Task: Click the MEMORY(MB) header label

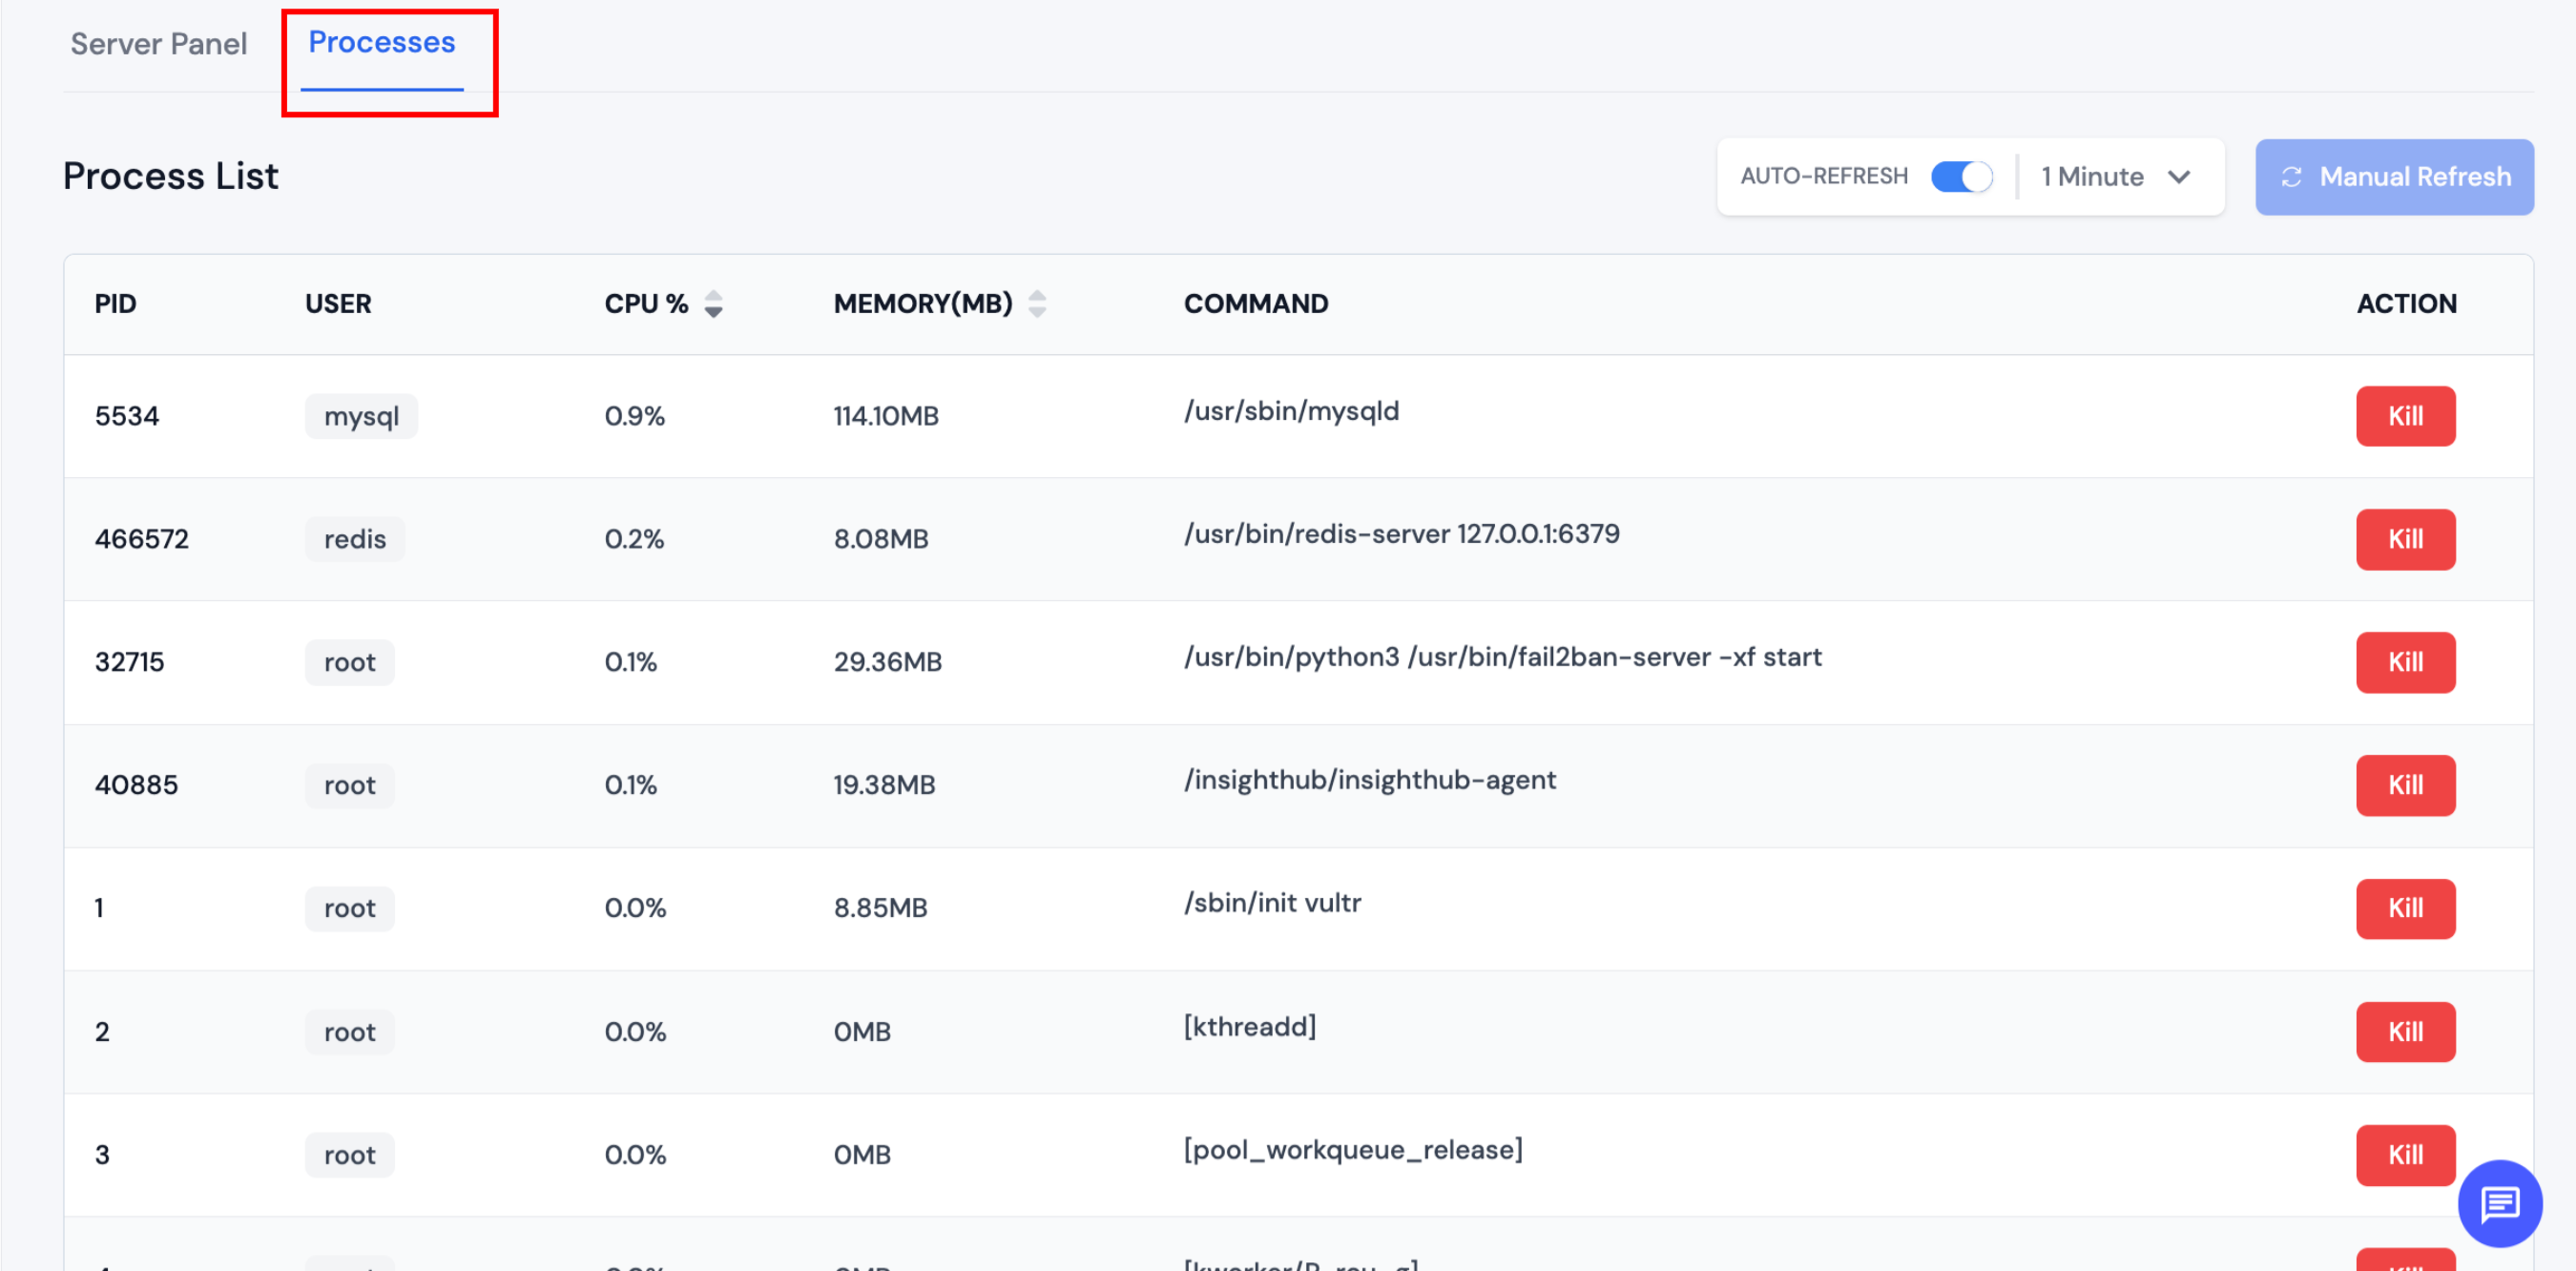Action: click(923, 304)
